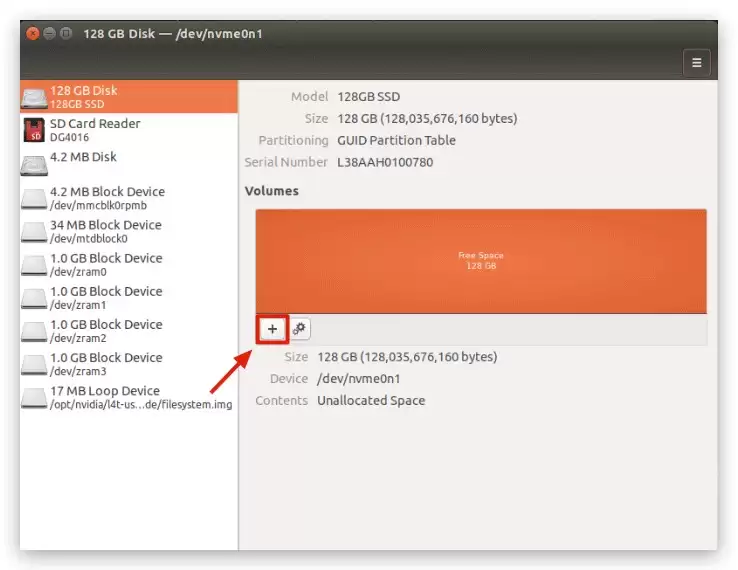Open additional partition options gears icon
738x570 pixels.
299,329
